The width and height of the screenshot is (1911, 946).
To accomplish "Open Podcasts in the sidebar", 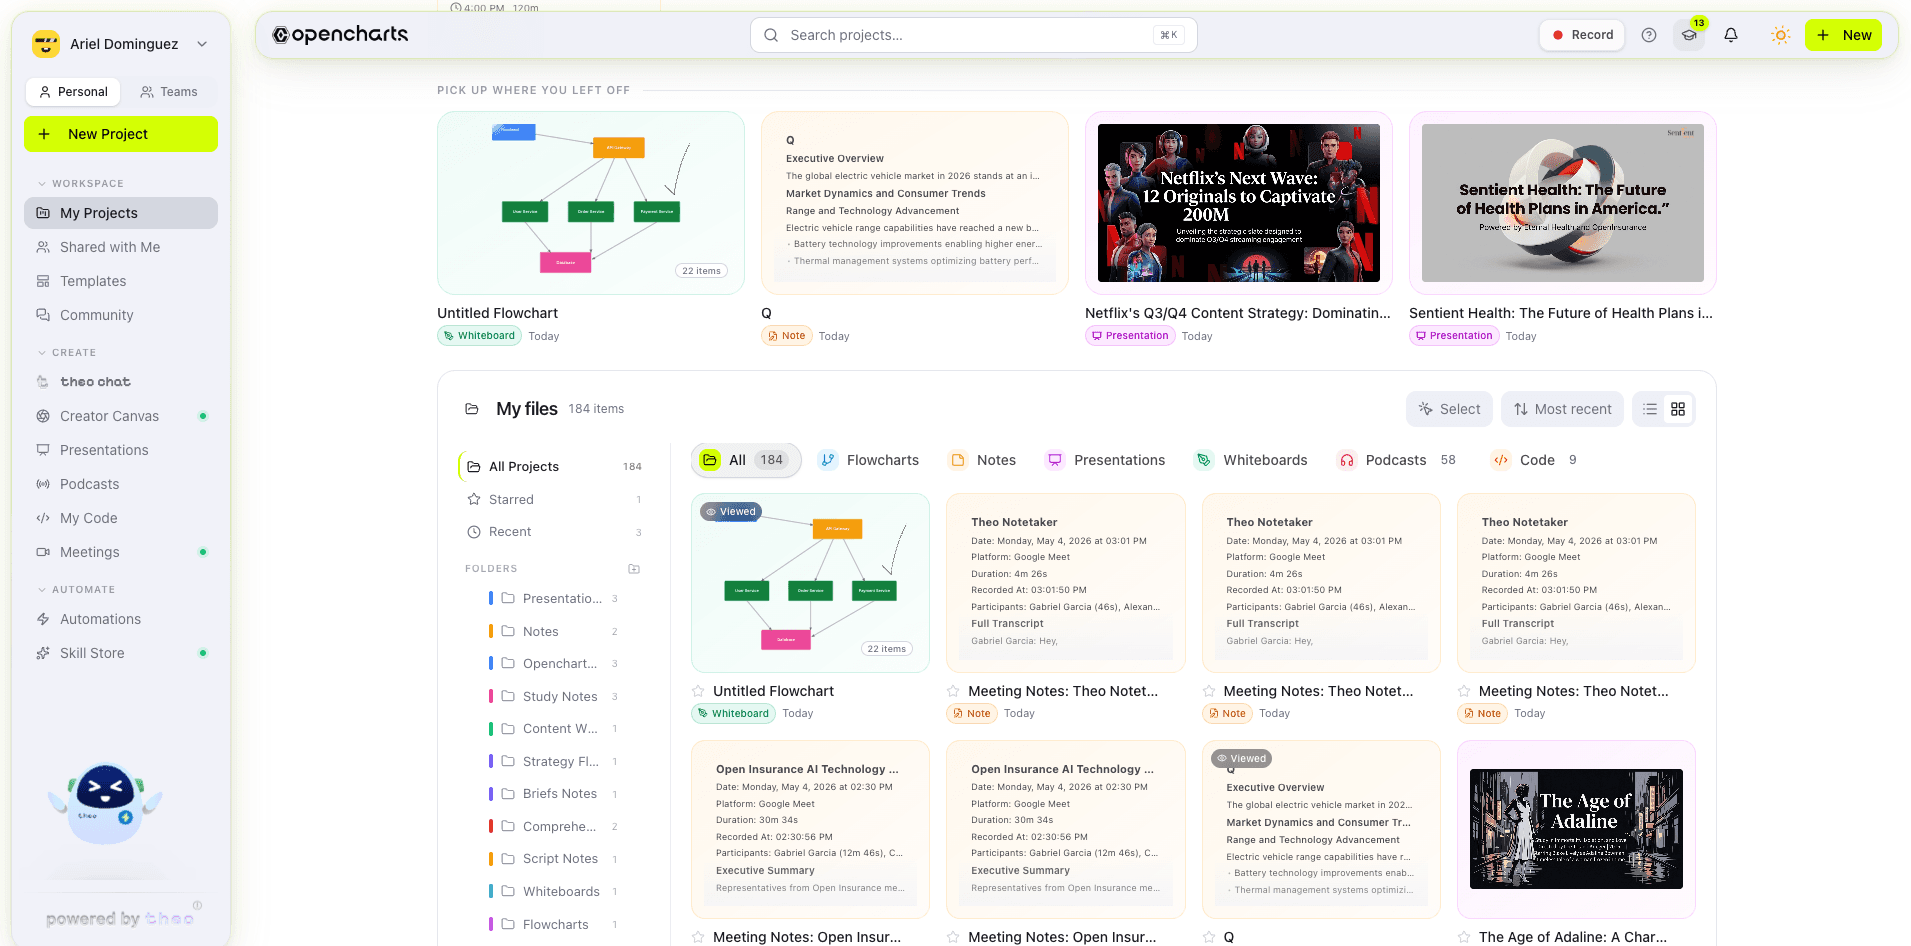I will (121, 484).
